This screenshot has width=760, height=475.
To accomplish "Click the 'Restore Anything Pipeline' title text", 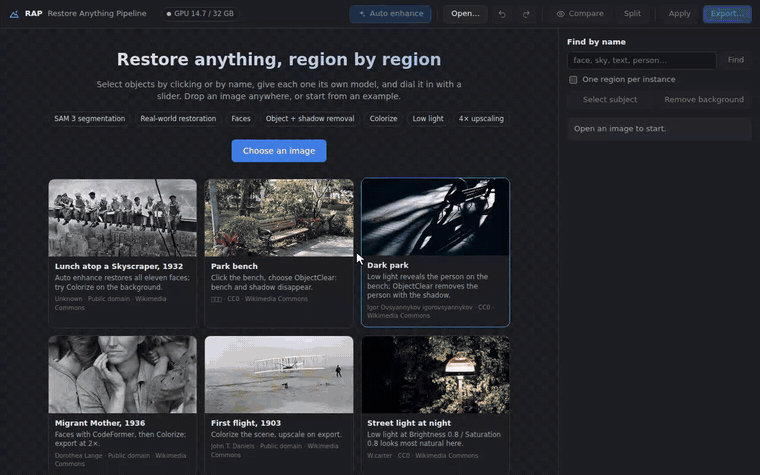I will click(x=97, y=14).
